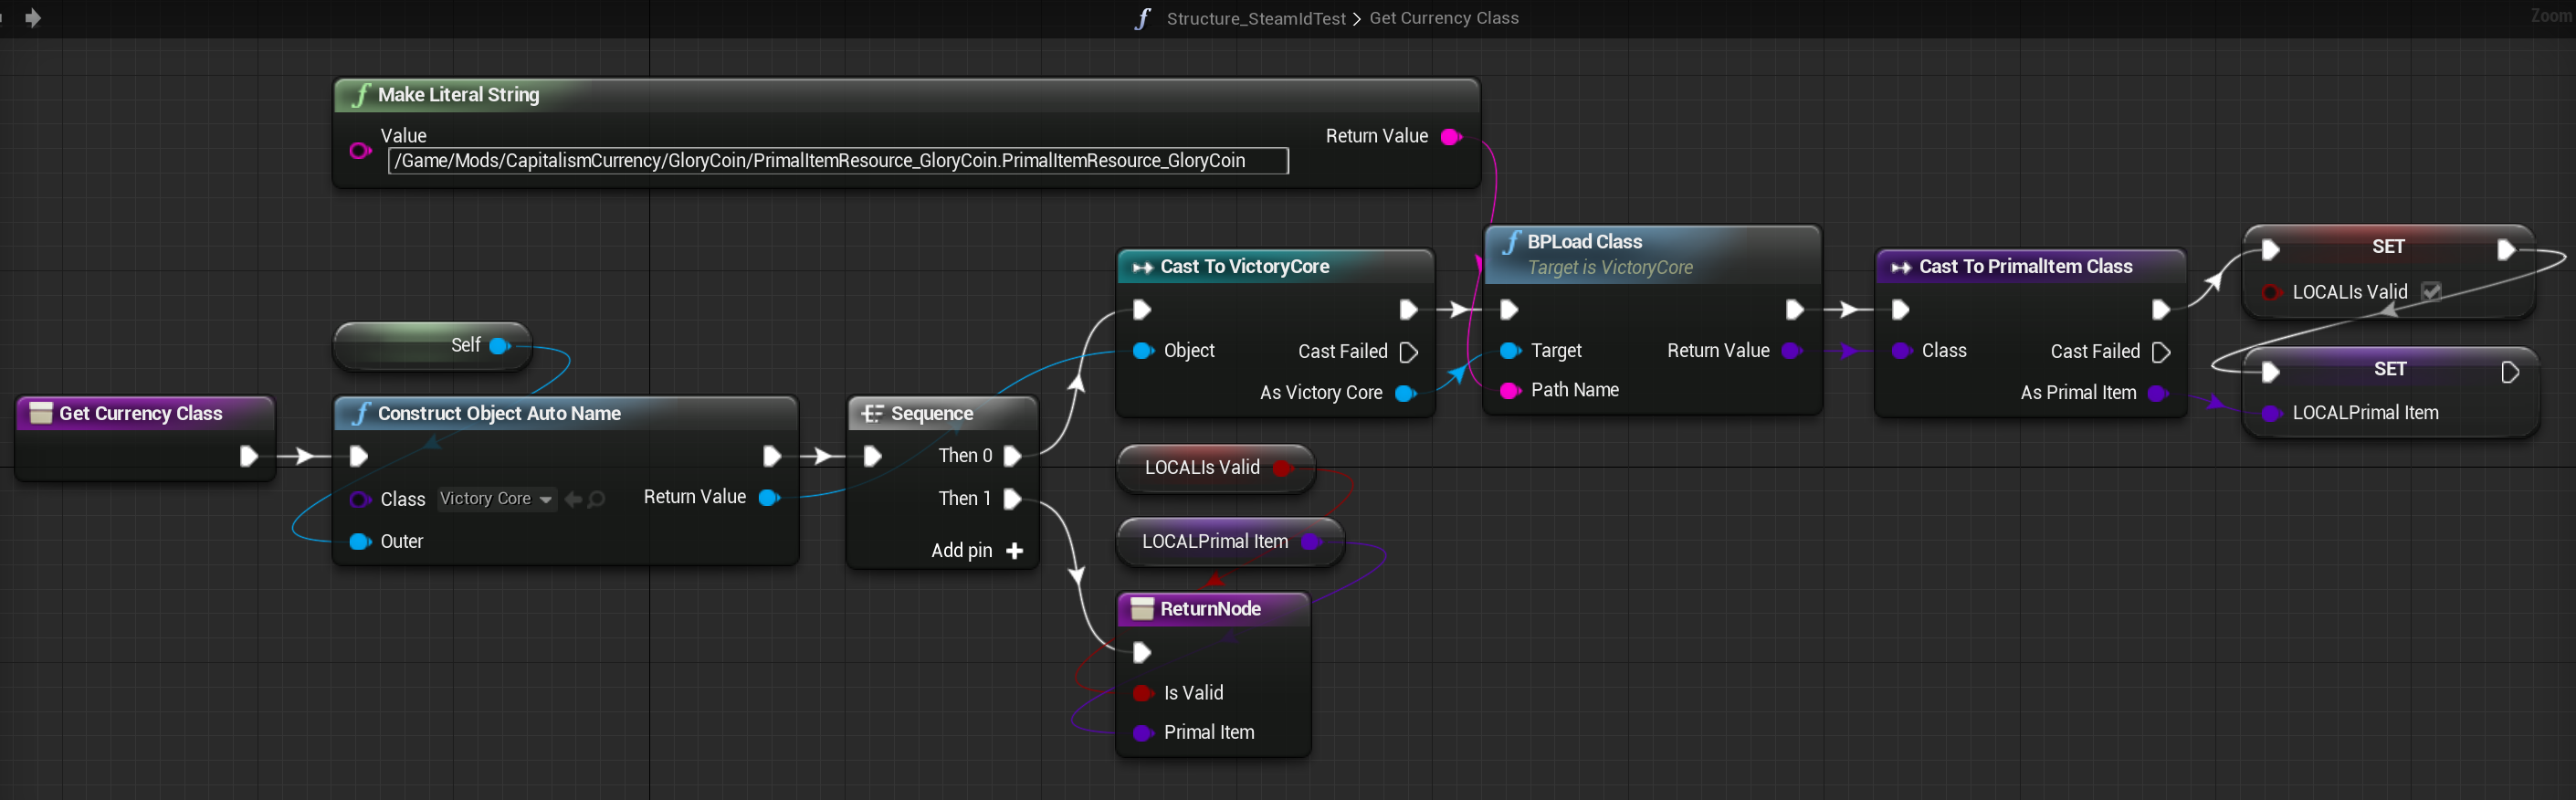
Task: Click exec input pin of SET LOCALIs Valid
Action: tap(2271, 250)
